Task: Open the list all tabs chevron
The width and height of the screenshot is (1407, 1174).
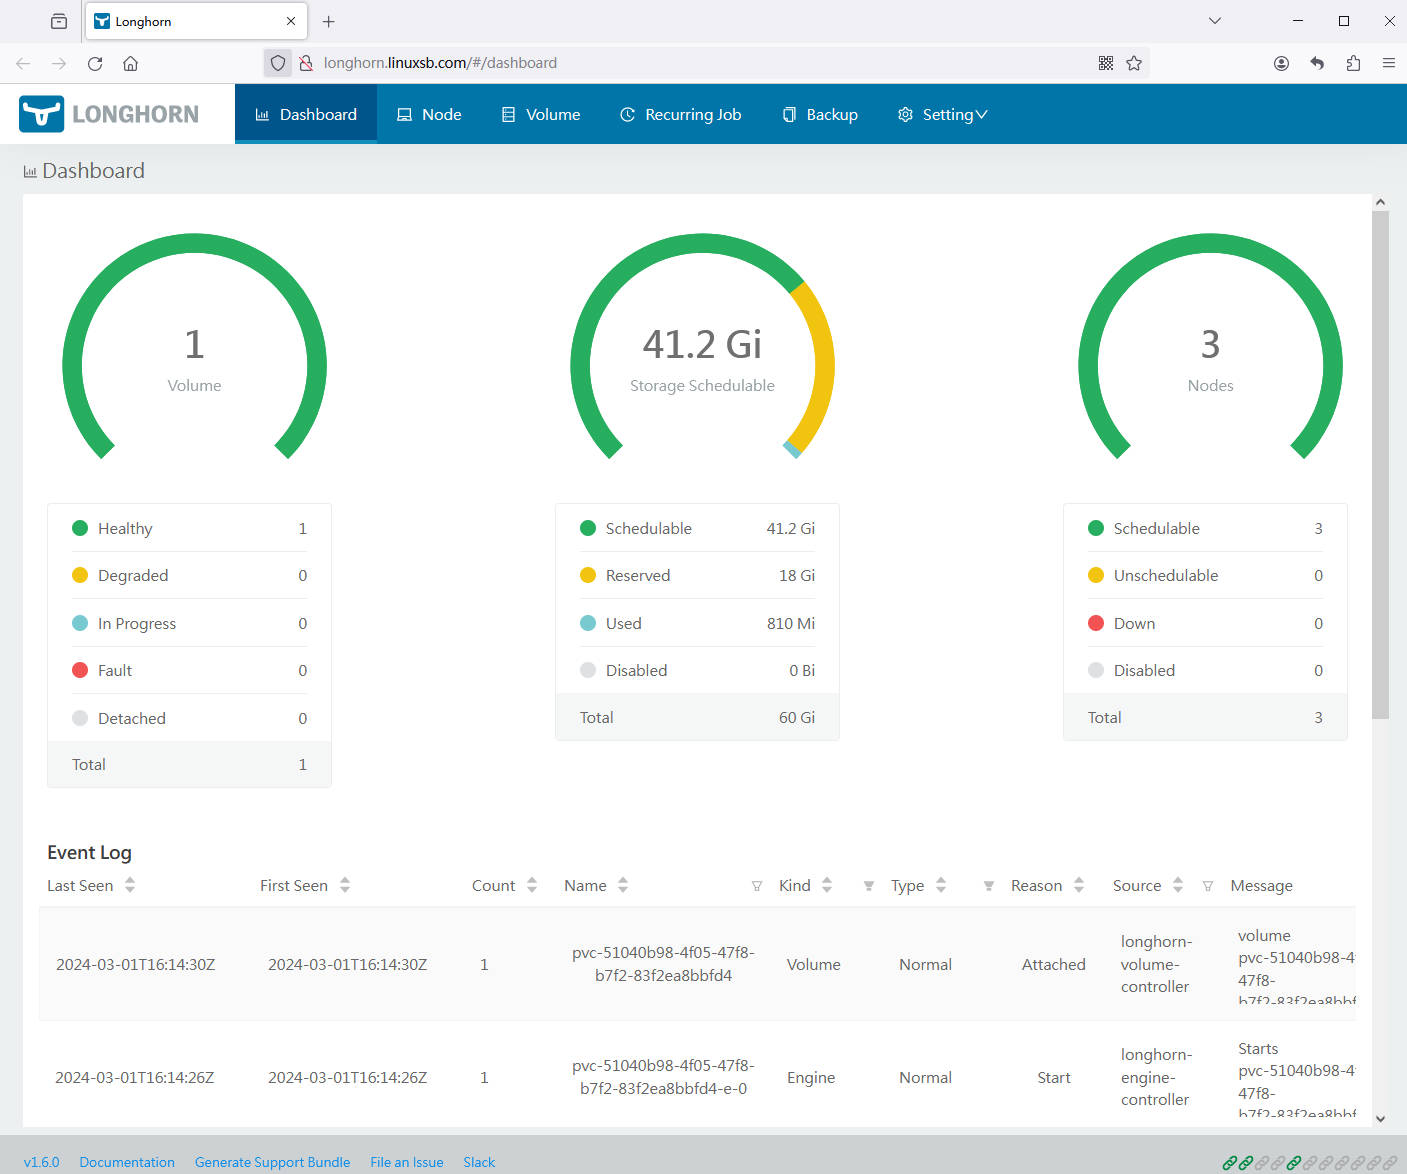Action: (x=1215, y=21)
